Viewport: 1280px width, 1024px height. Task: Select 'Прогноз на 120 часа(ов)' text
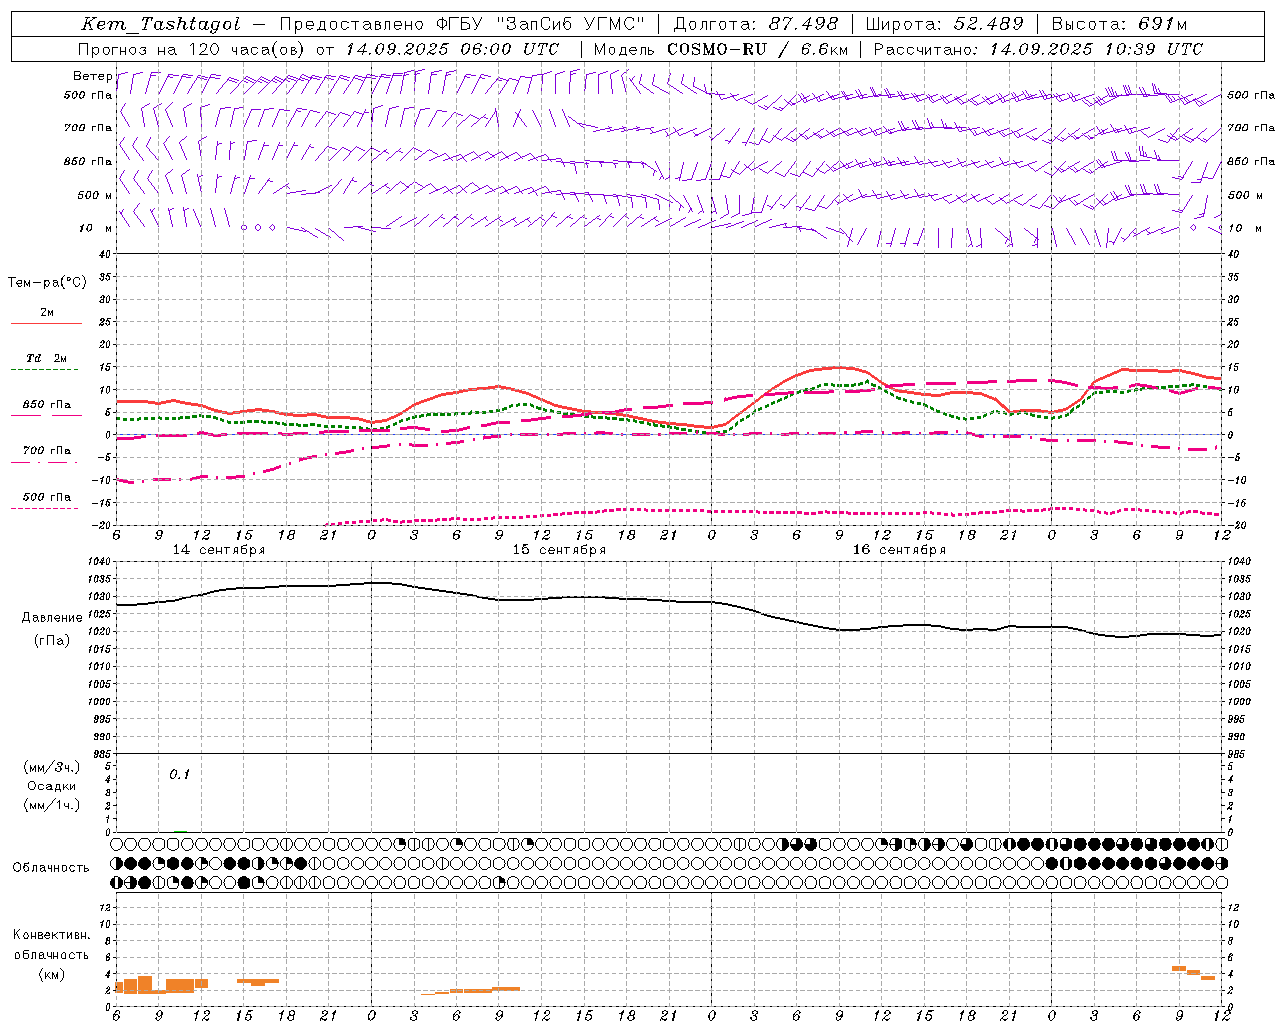point(191,49)
